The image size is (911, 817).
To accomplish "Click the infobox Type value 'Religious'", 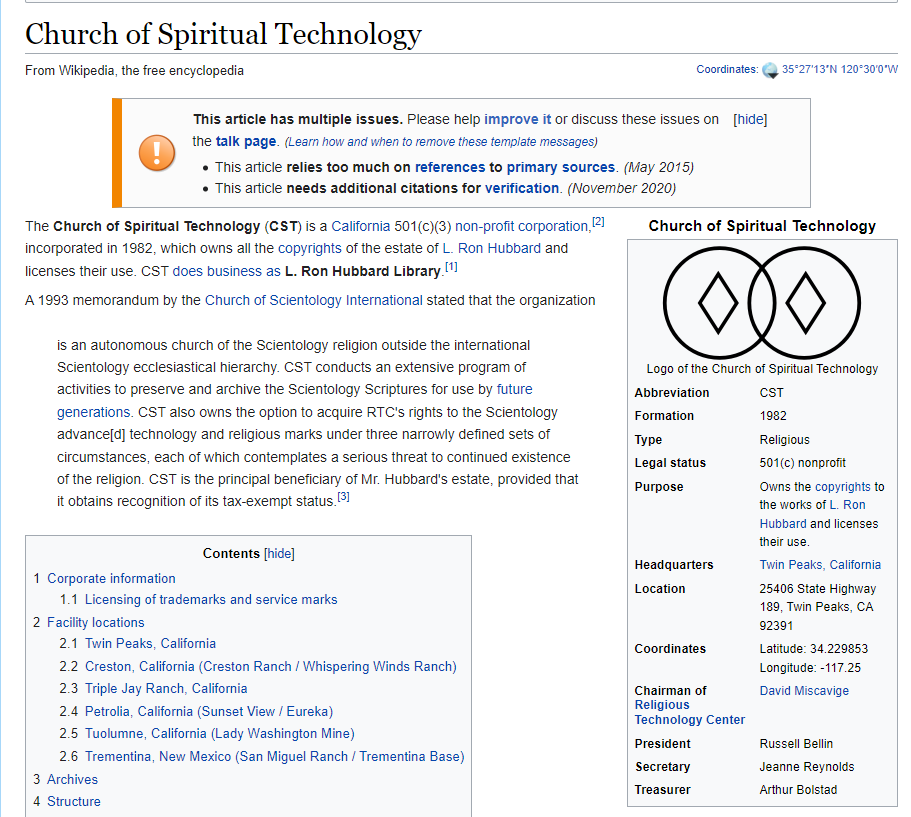I will 784,440.
